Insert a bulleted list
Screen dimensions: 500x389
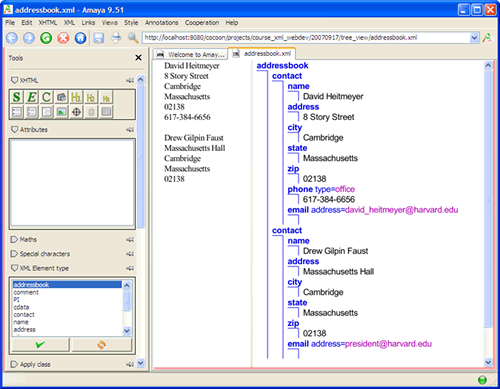[x=17, y=112]
